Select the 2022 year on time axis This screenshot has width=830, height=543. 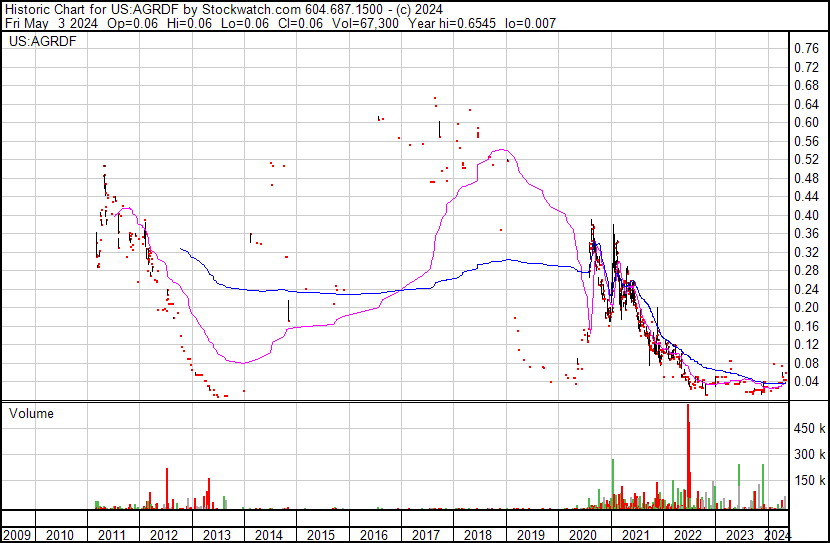688,536
